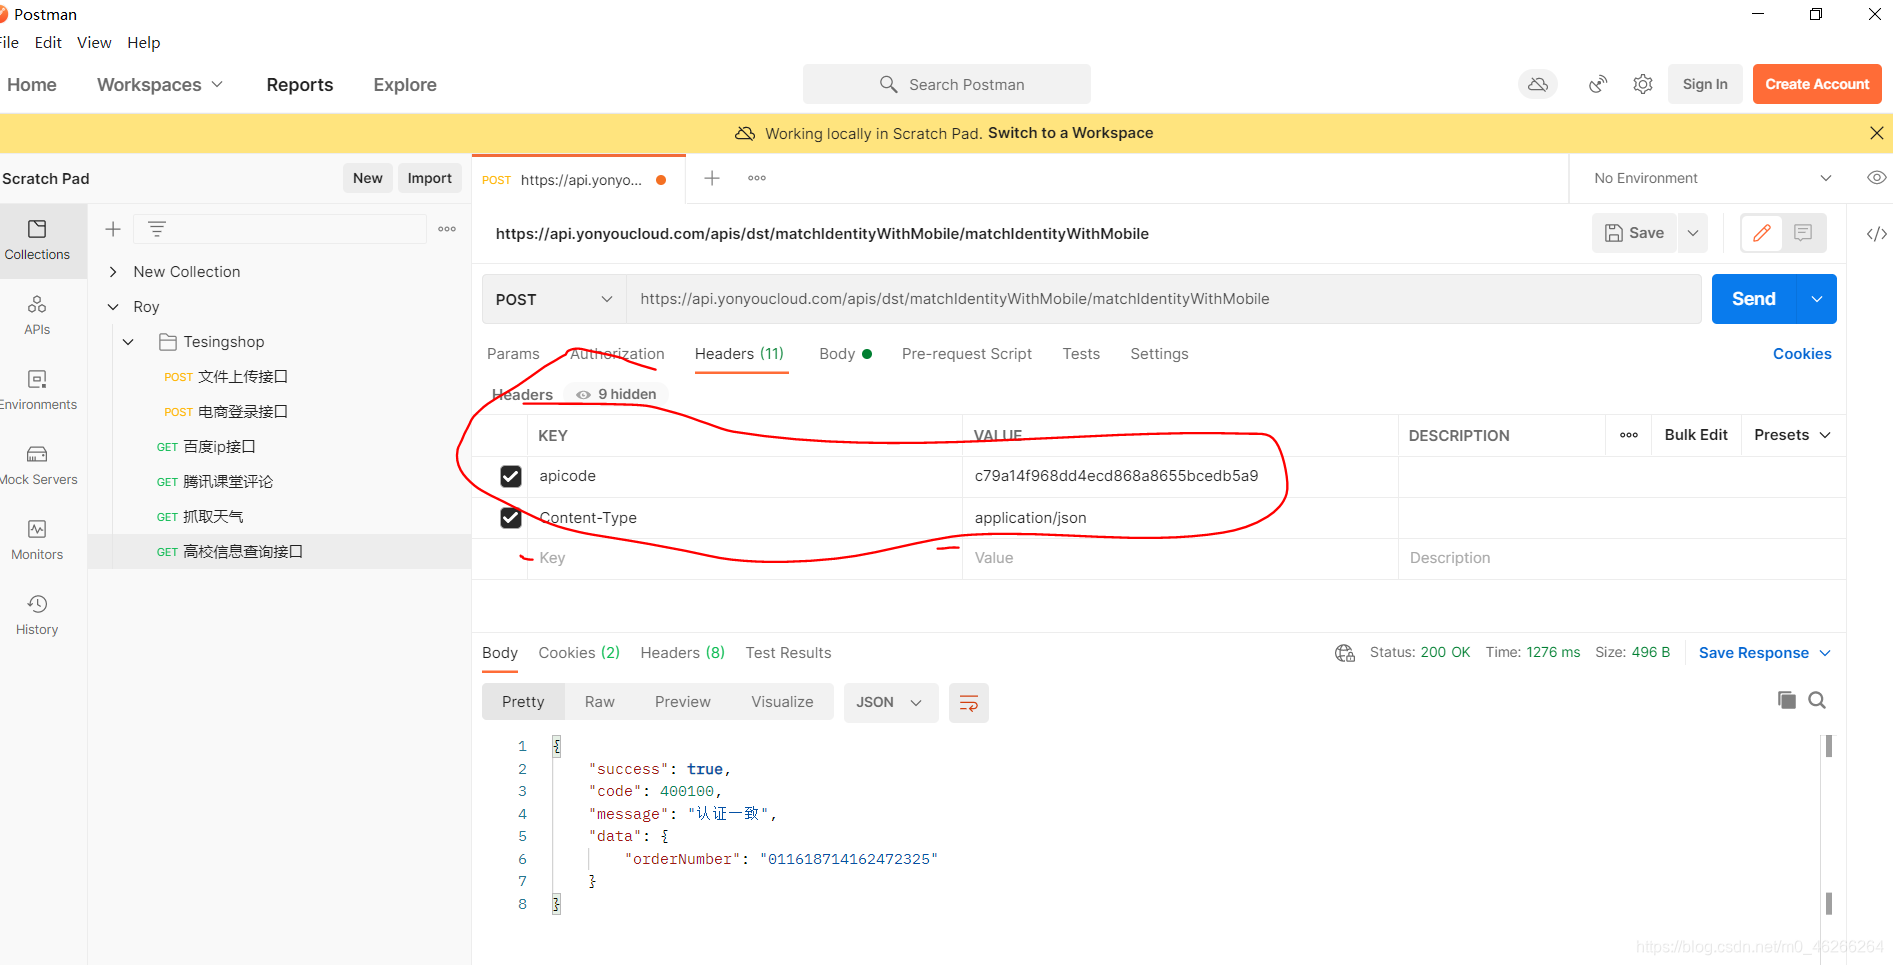Click the network information globe icon
1893x965 pixels.
[x=1345, y=653]
